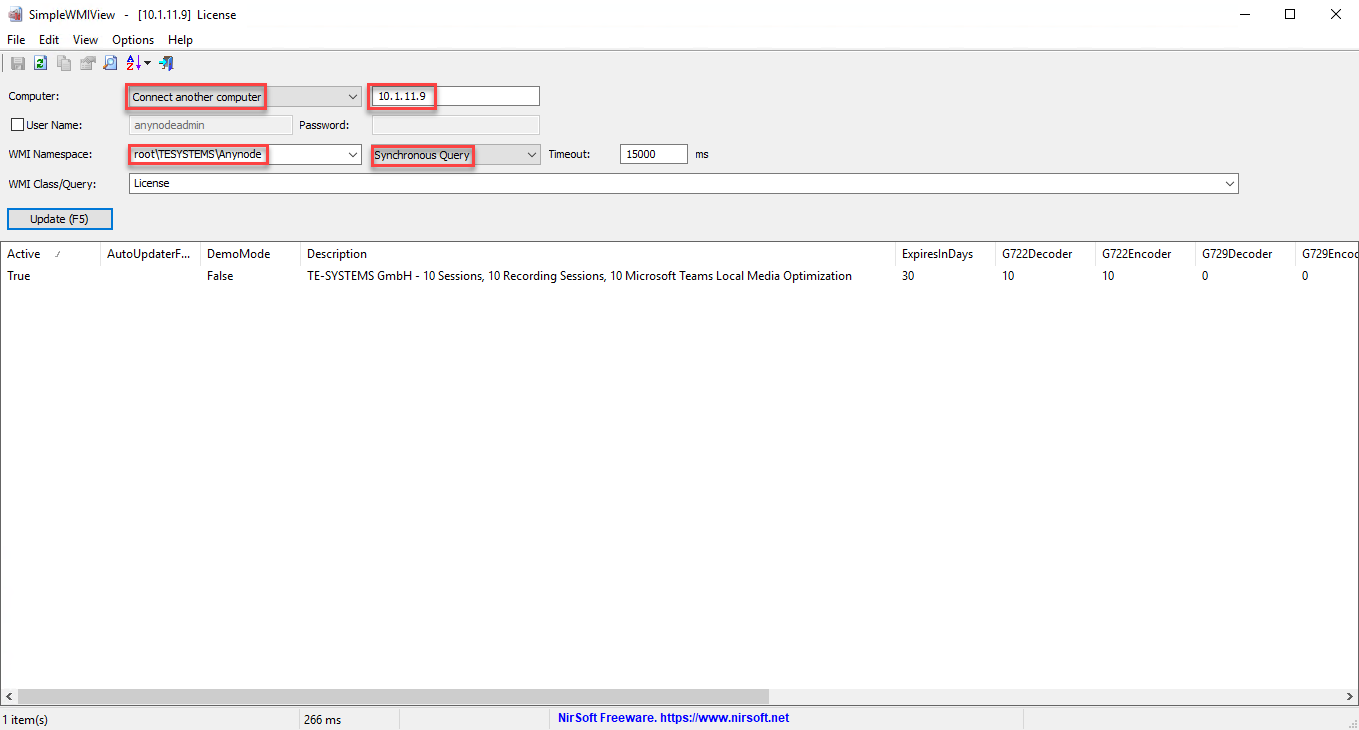Click the Find toolbar icon
This screenshot has width=1359, height=730.
click(x=110, y=62)
